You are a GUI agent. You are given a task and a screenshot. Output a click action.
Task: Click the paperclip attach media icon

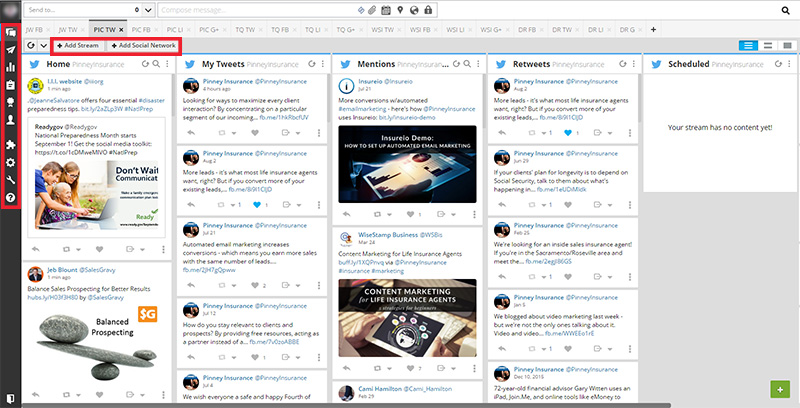(372, 10)
